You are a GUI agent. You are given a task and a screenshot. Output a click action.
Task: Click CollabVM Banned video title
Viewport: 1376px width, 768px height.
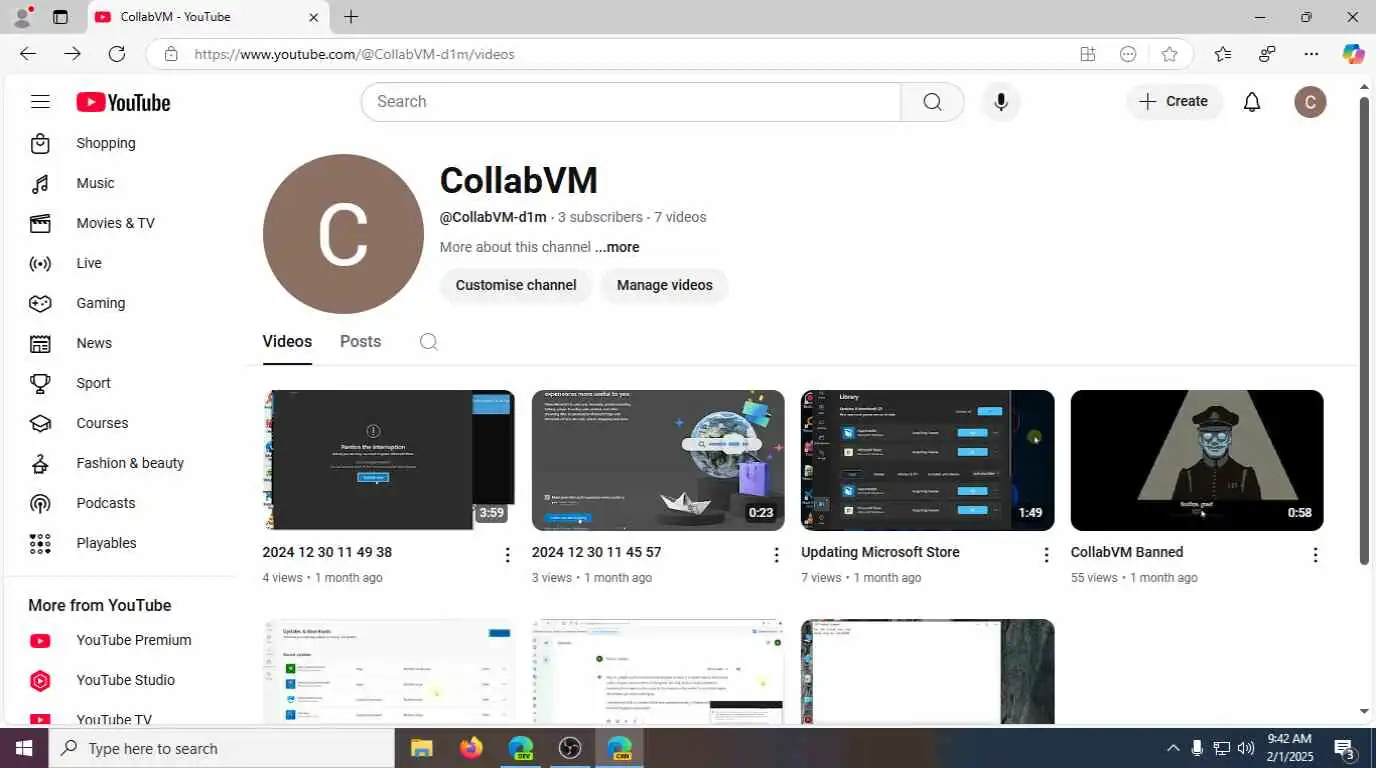coord(1127,552)
